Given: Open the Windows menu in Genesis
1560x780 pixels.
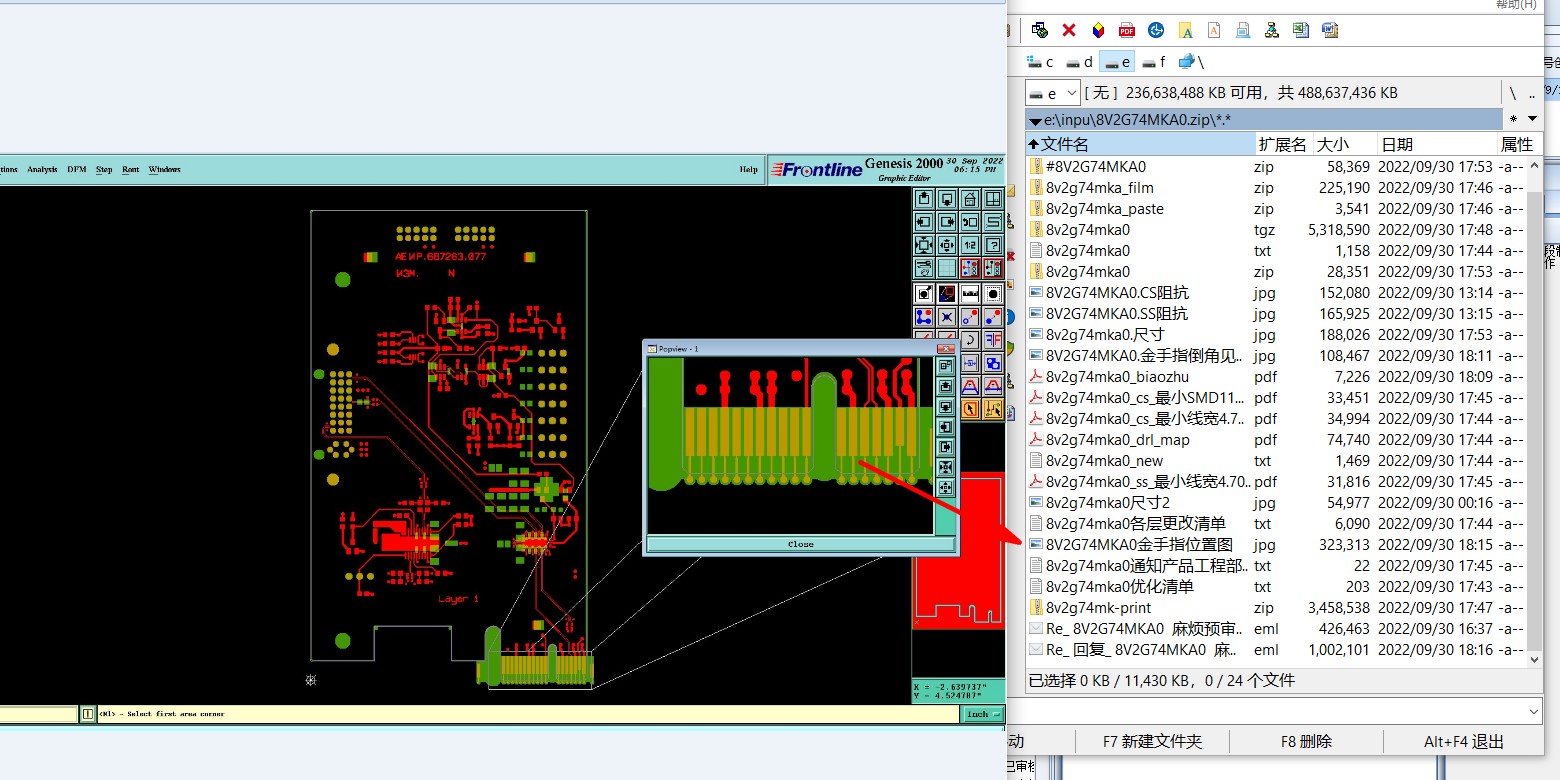Looking at the screenshot, I should 165,169.
